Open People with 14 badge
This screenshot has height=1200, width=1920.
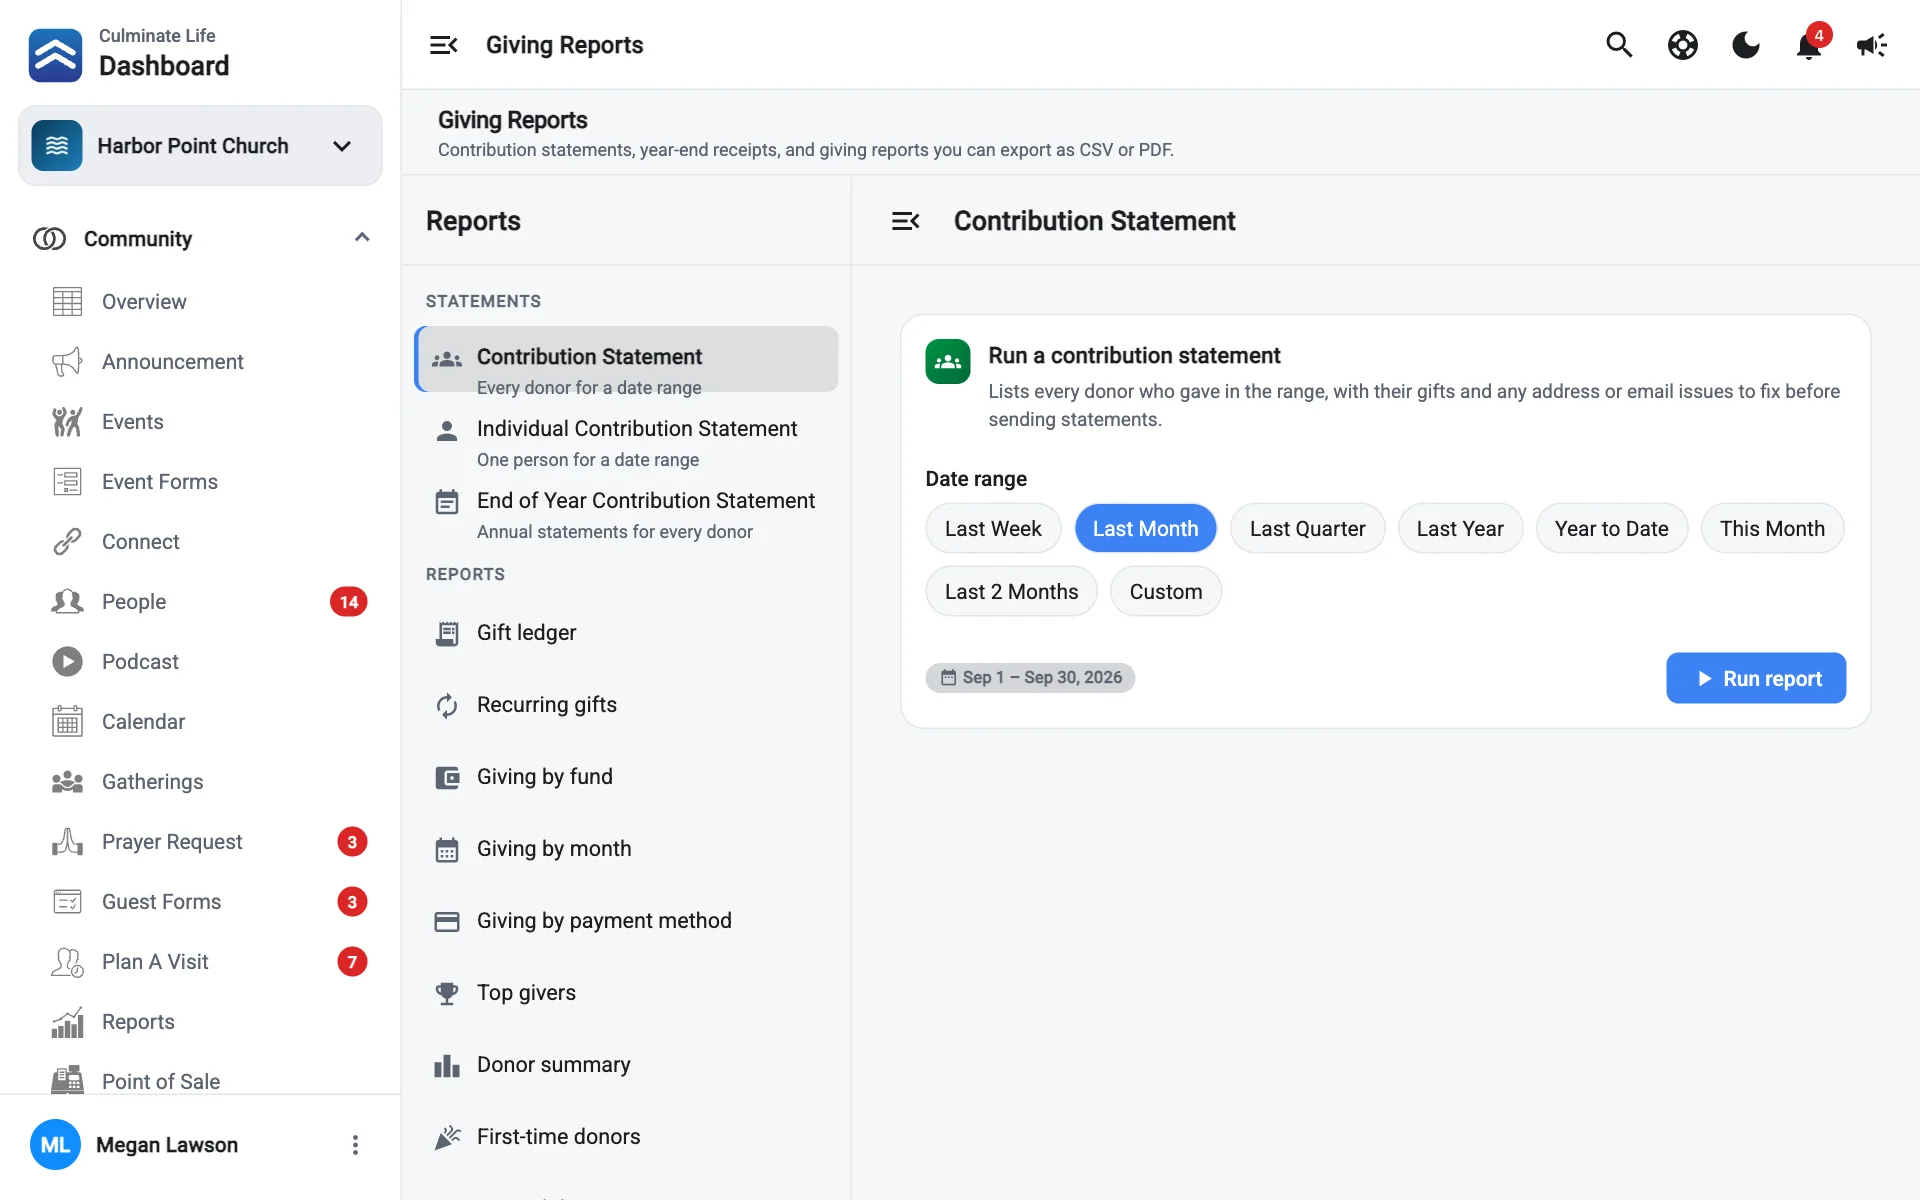point(200,602)
